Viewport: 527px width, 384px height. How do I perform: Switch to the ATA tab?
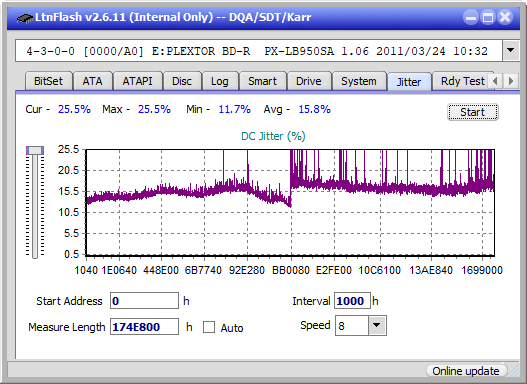click(92, 81)
